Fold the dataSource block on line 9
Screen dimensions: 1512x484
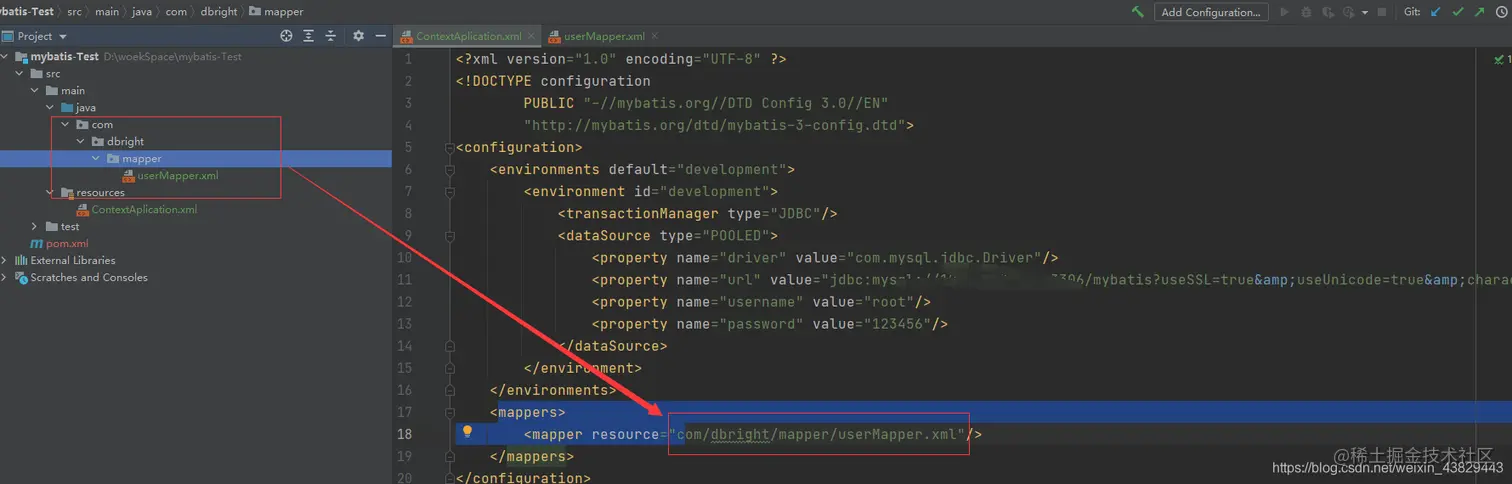tap(449, 236)
